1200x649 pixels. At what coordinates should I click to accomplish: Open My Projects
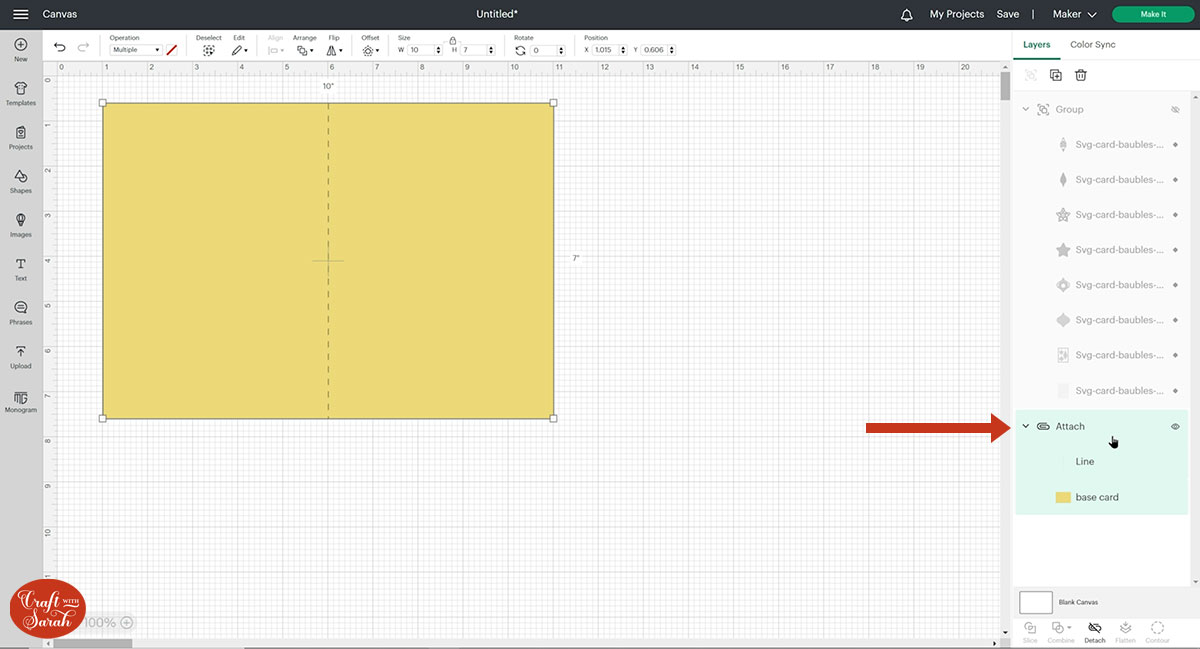(x=956, y=14)
